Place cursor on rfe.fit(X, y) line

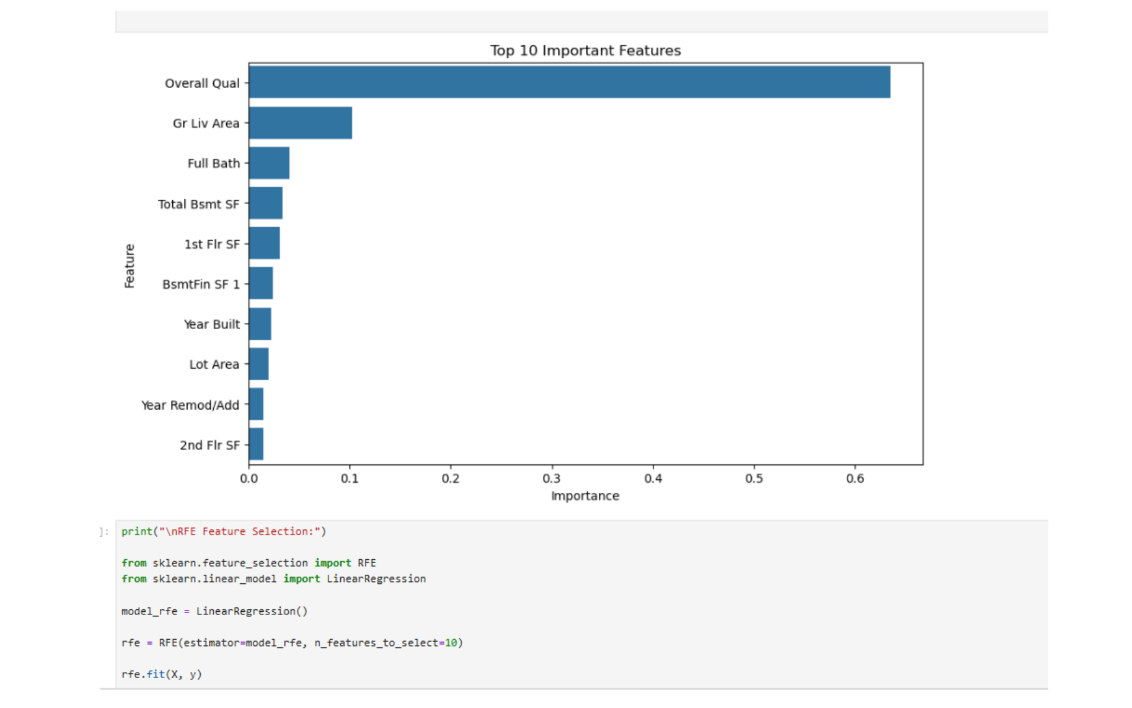162,674
